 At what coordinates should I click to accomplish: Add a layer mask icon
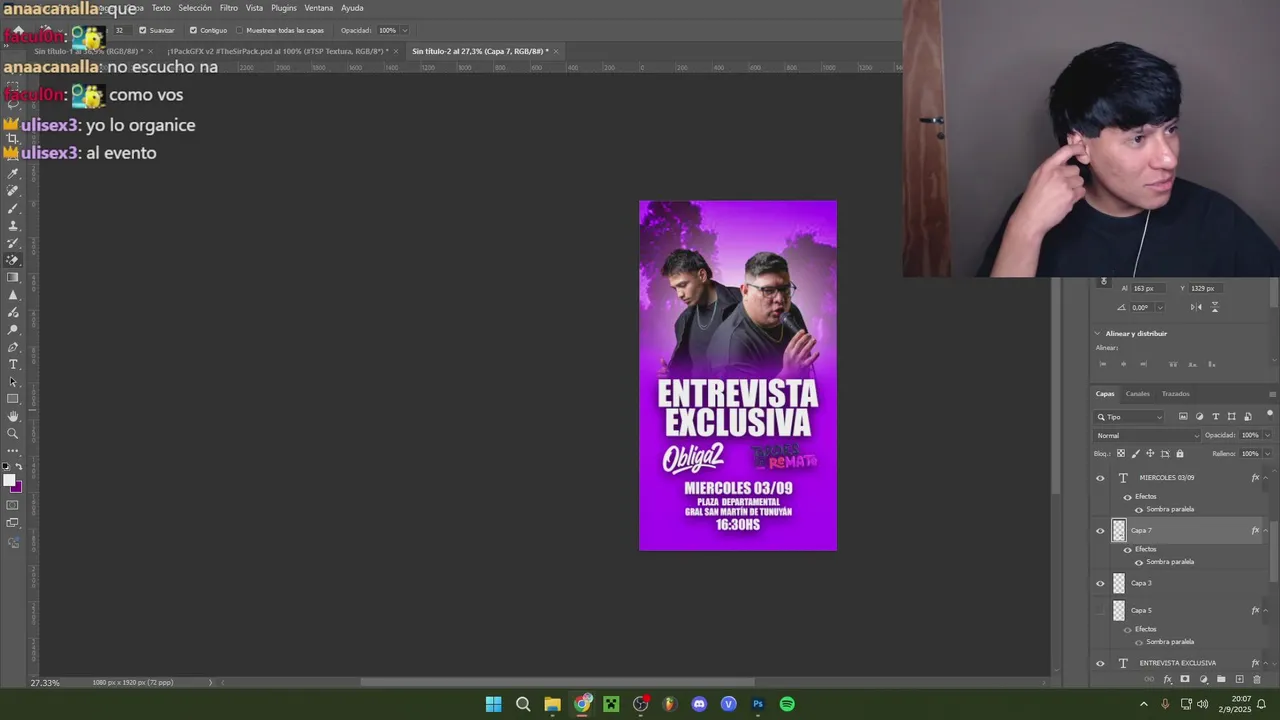pyautogui.click(x=1185, y=679)
